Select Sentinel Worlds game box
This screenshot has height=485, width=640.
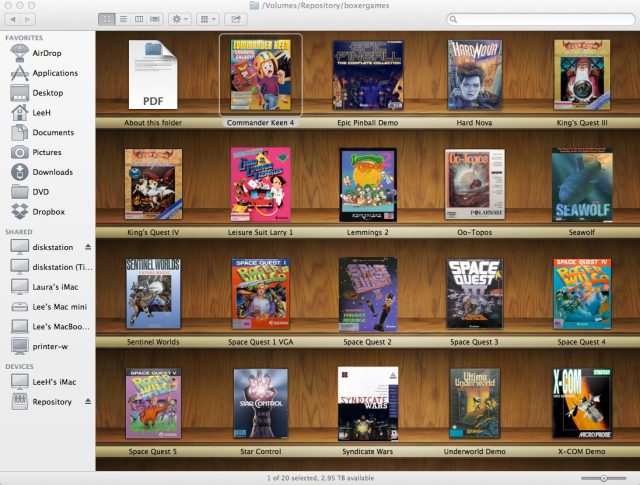pos(153,294)
